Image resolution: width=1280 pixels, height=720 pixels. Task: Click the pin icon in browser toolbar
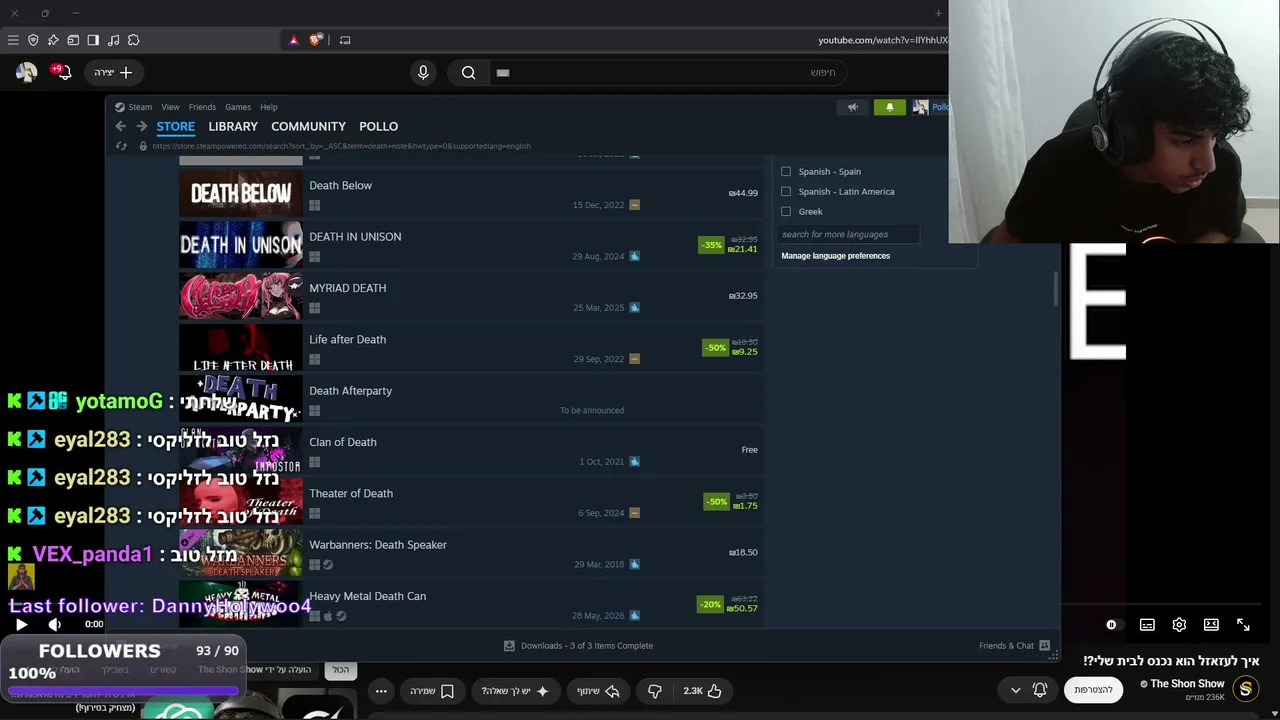(x=53, y=40)
